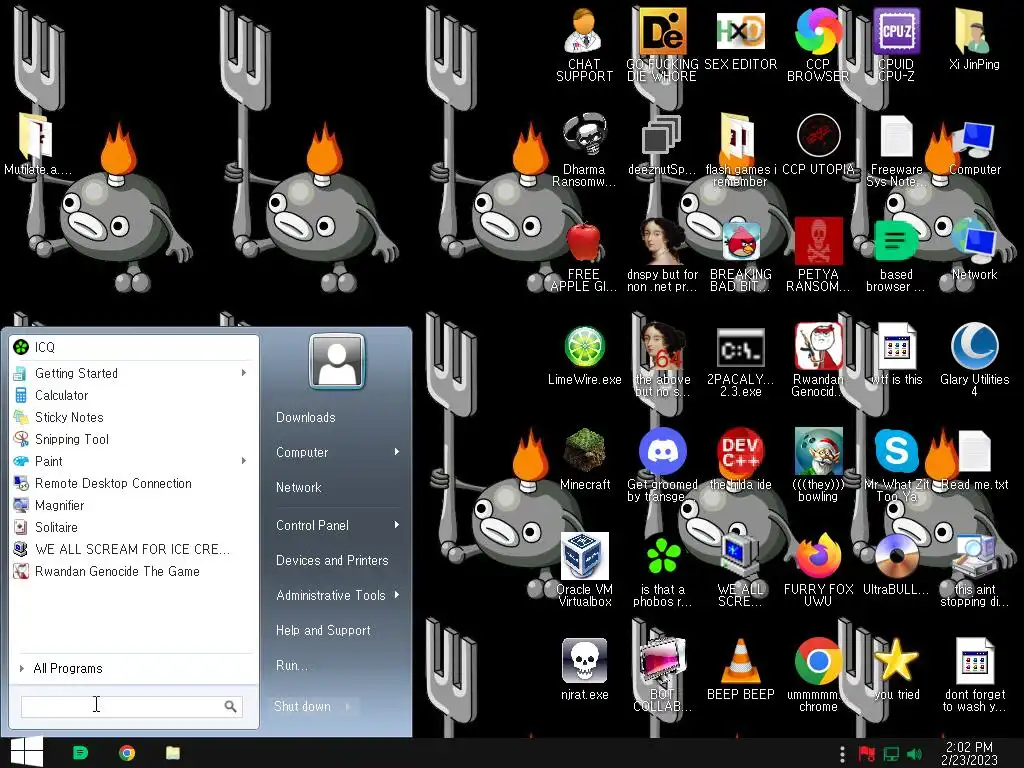1024x768 pixels.
Task: Open the flash games i remember folder
Action: (x=740, y=150)
